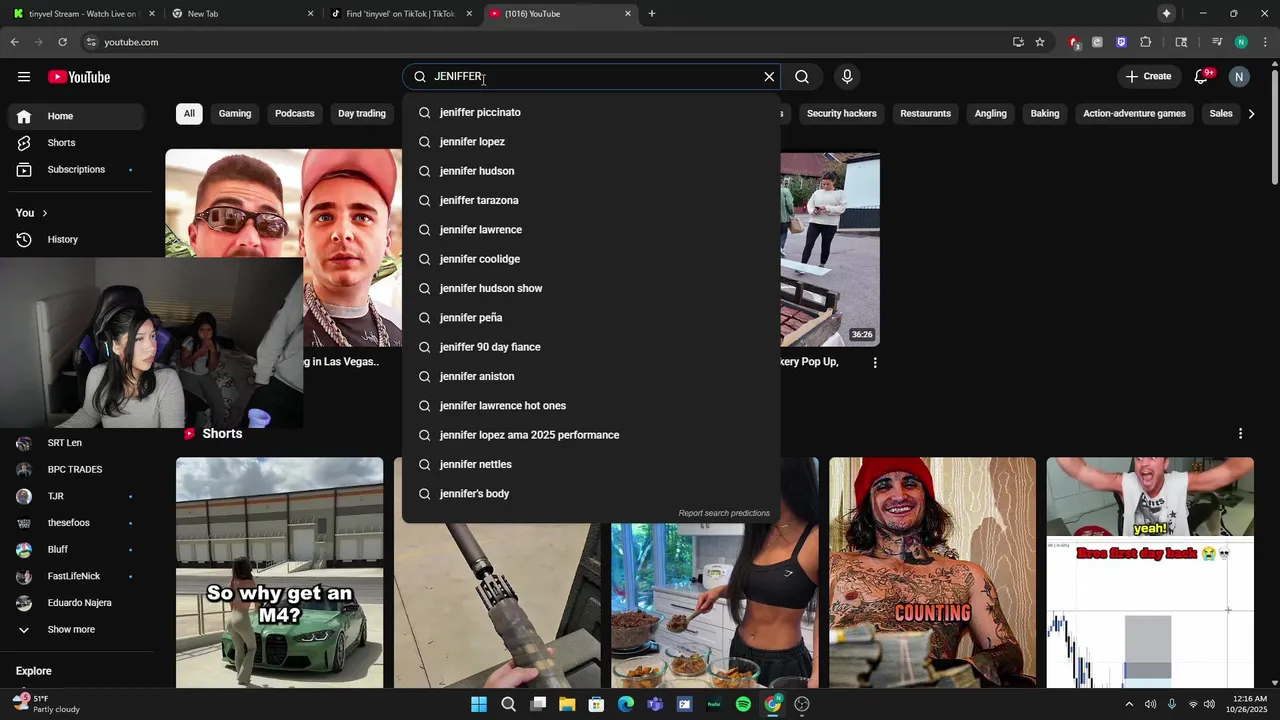The height and width of the screenshot is (720, 1280).
Task: Select the 'Gaming' filter chip
Action: (x=235, y=113)
